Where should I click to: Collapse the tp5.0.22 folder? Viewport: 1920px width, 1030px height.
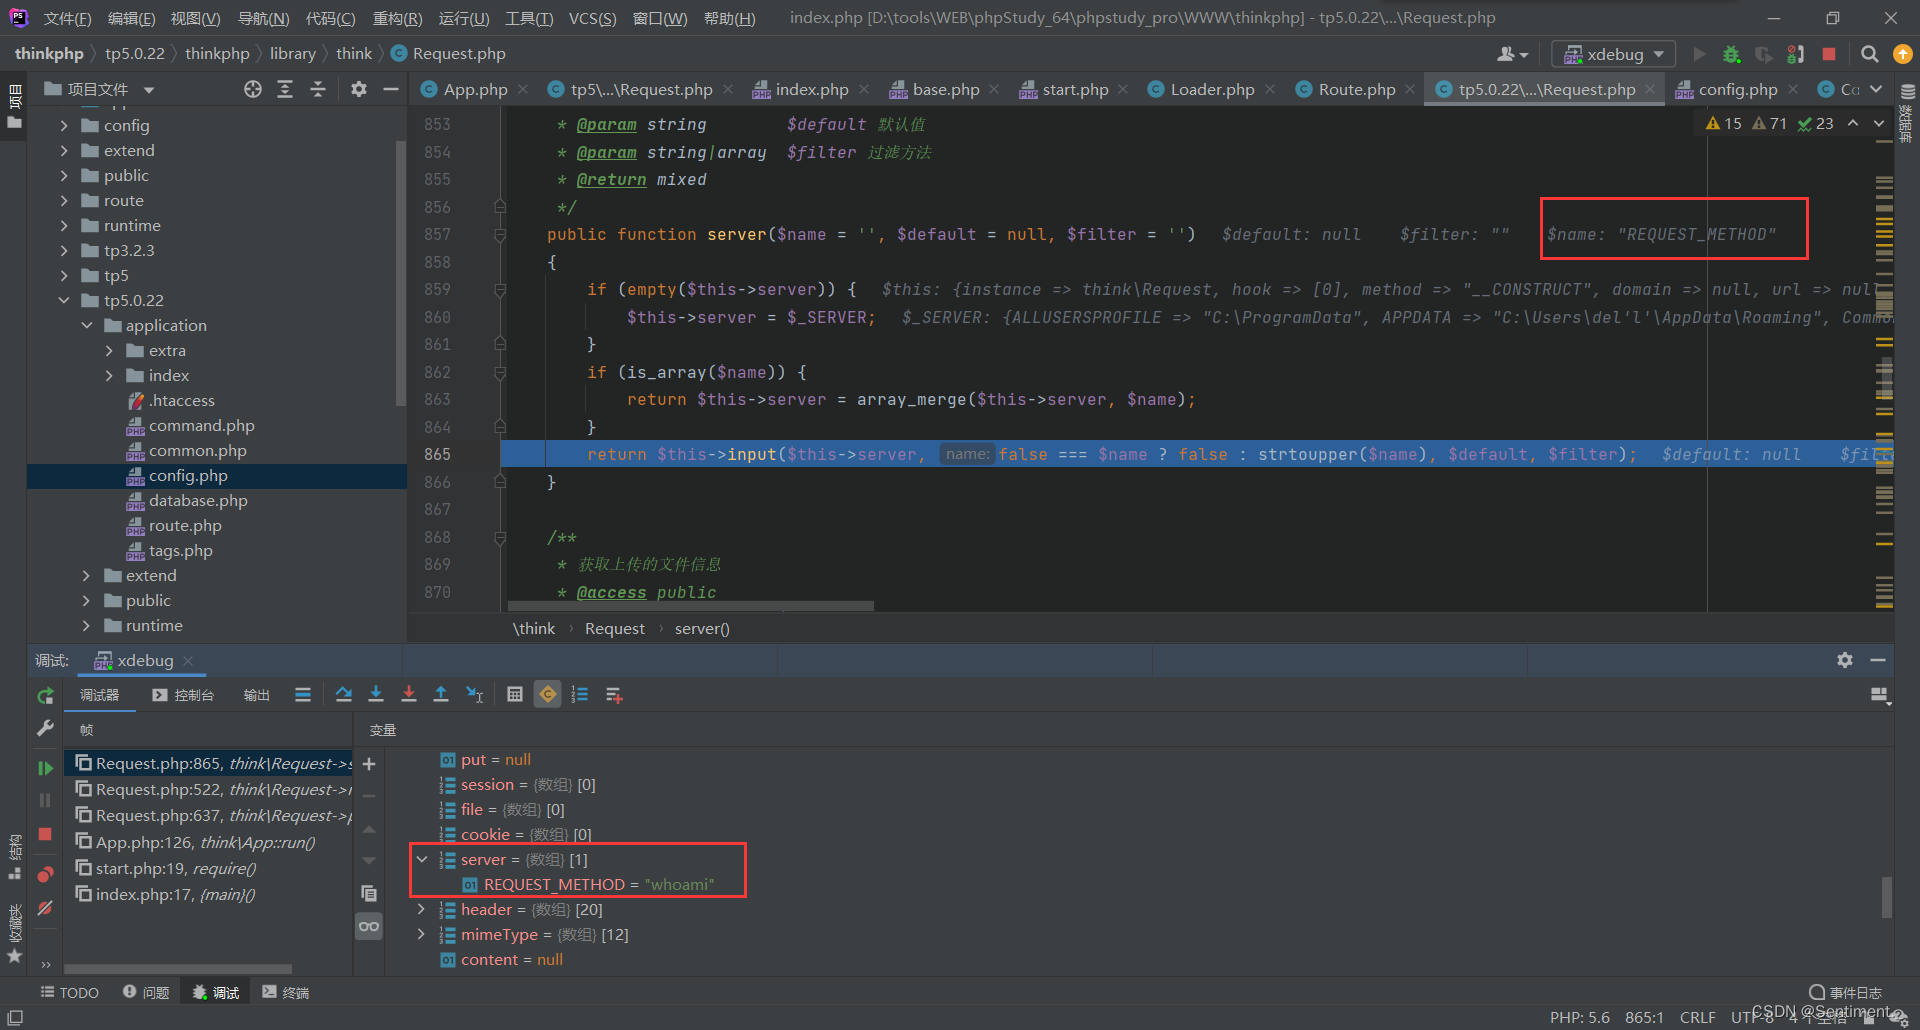65,300
